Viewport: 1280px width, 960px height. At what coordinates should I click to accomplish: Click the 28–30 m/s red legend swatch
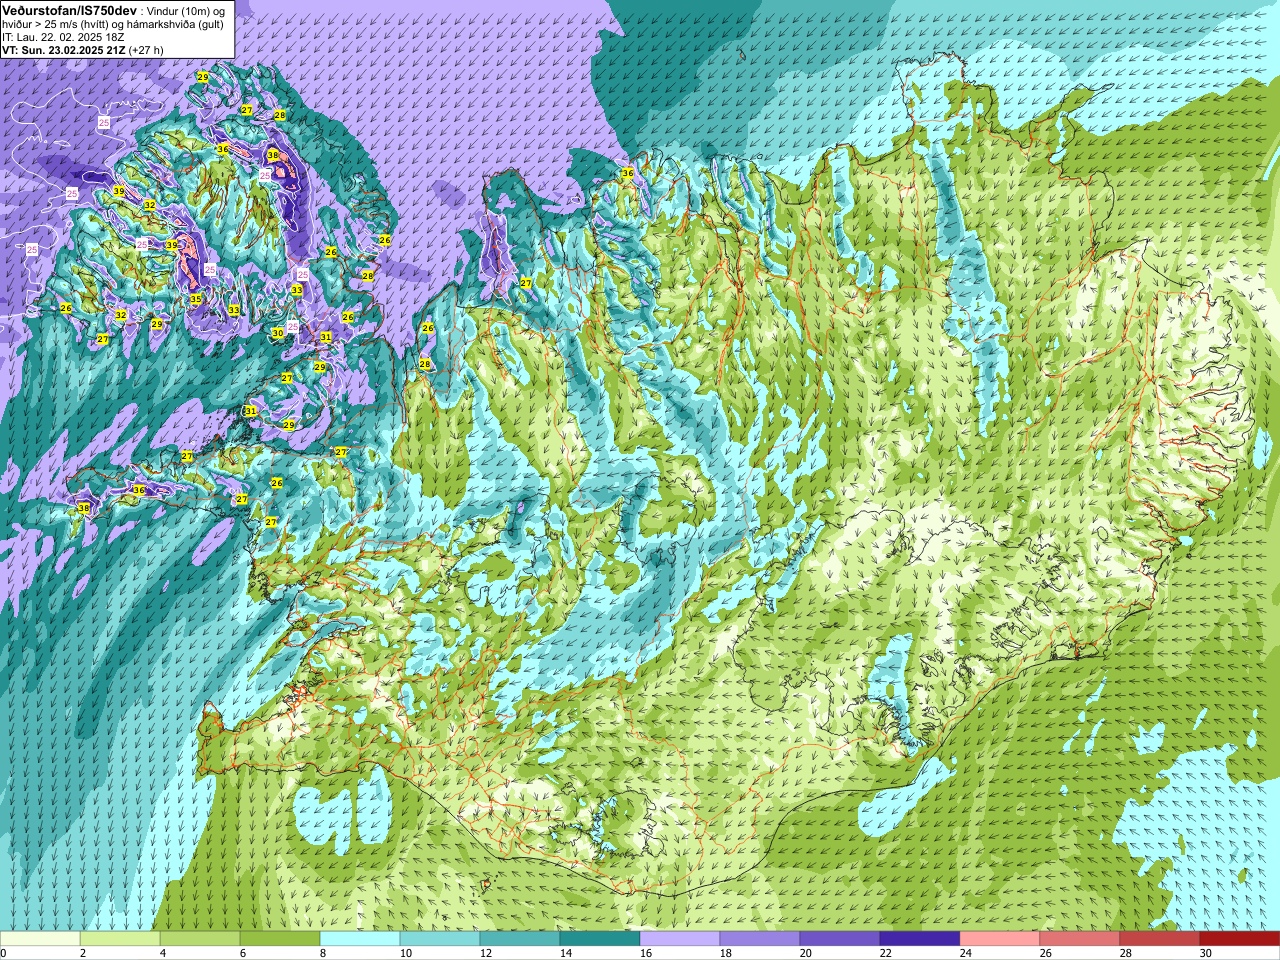1160,939
